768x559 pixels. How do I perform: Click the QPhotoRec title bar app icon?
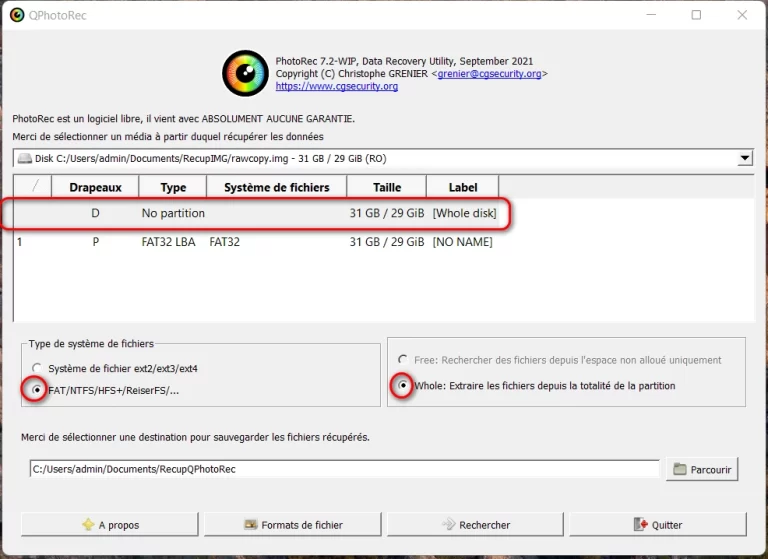click(17, 15)
